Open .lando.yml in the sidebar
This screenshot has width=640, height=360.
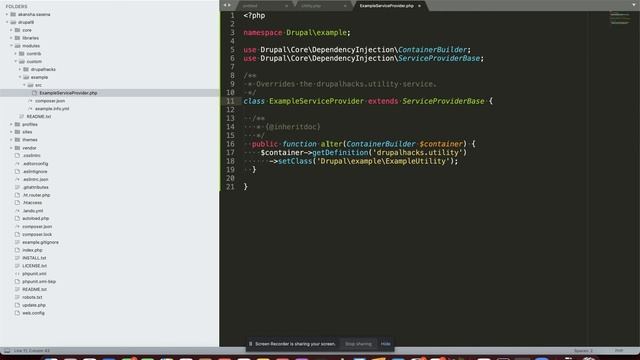coord(33,211)
